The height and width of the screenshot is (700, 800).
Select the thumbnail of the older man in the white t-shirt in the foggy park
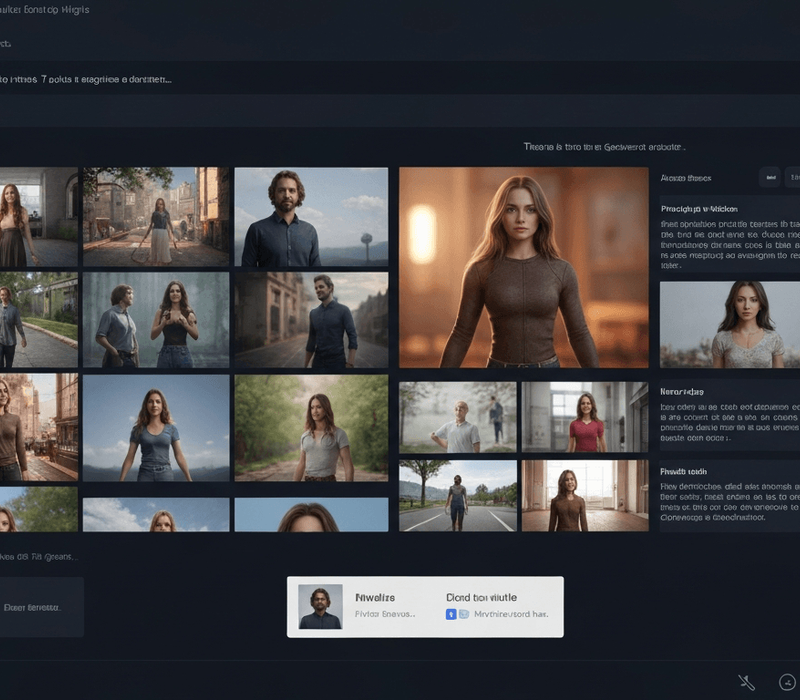458,417
